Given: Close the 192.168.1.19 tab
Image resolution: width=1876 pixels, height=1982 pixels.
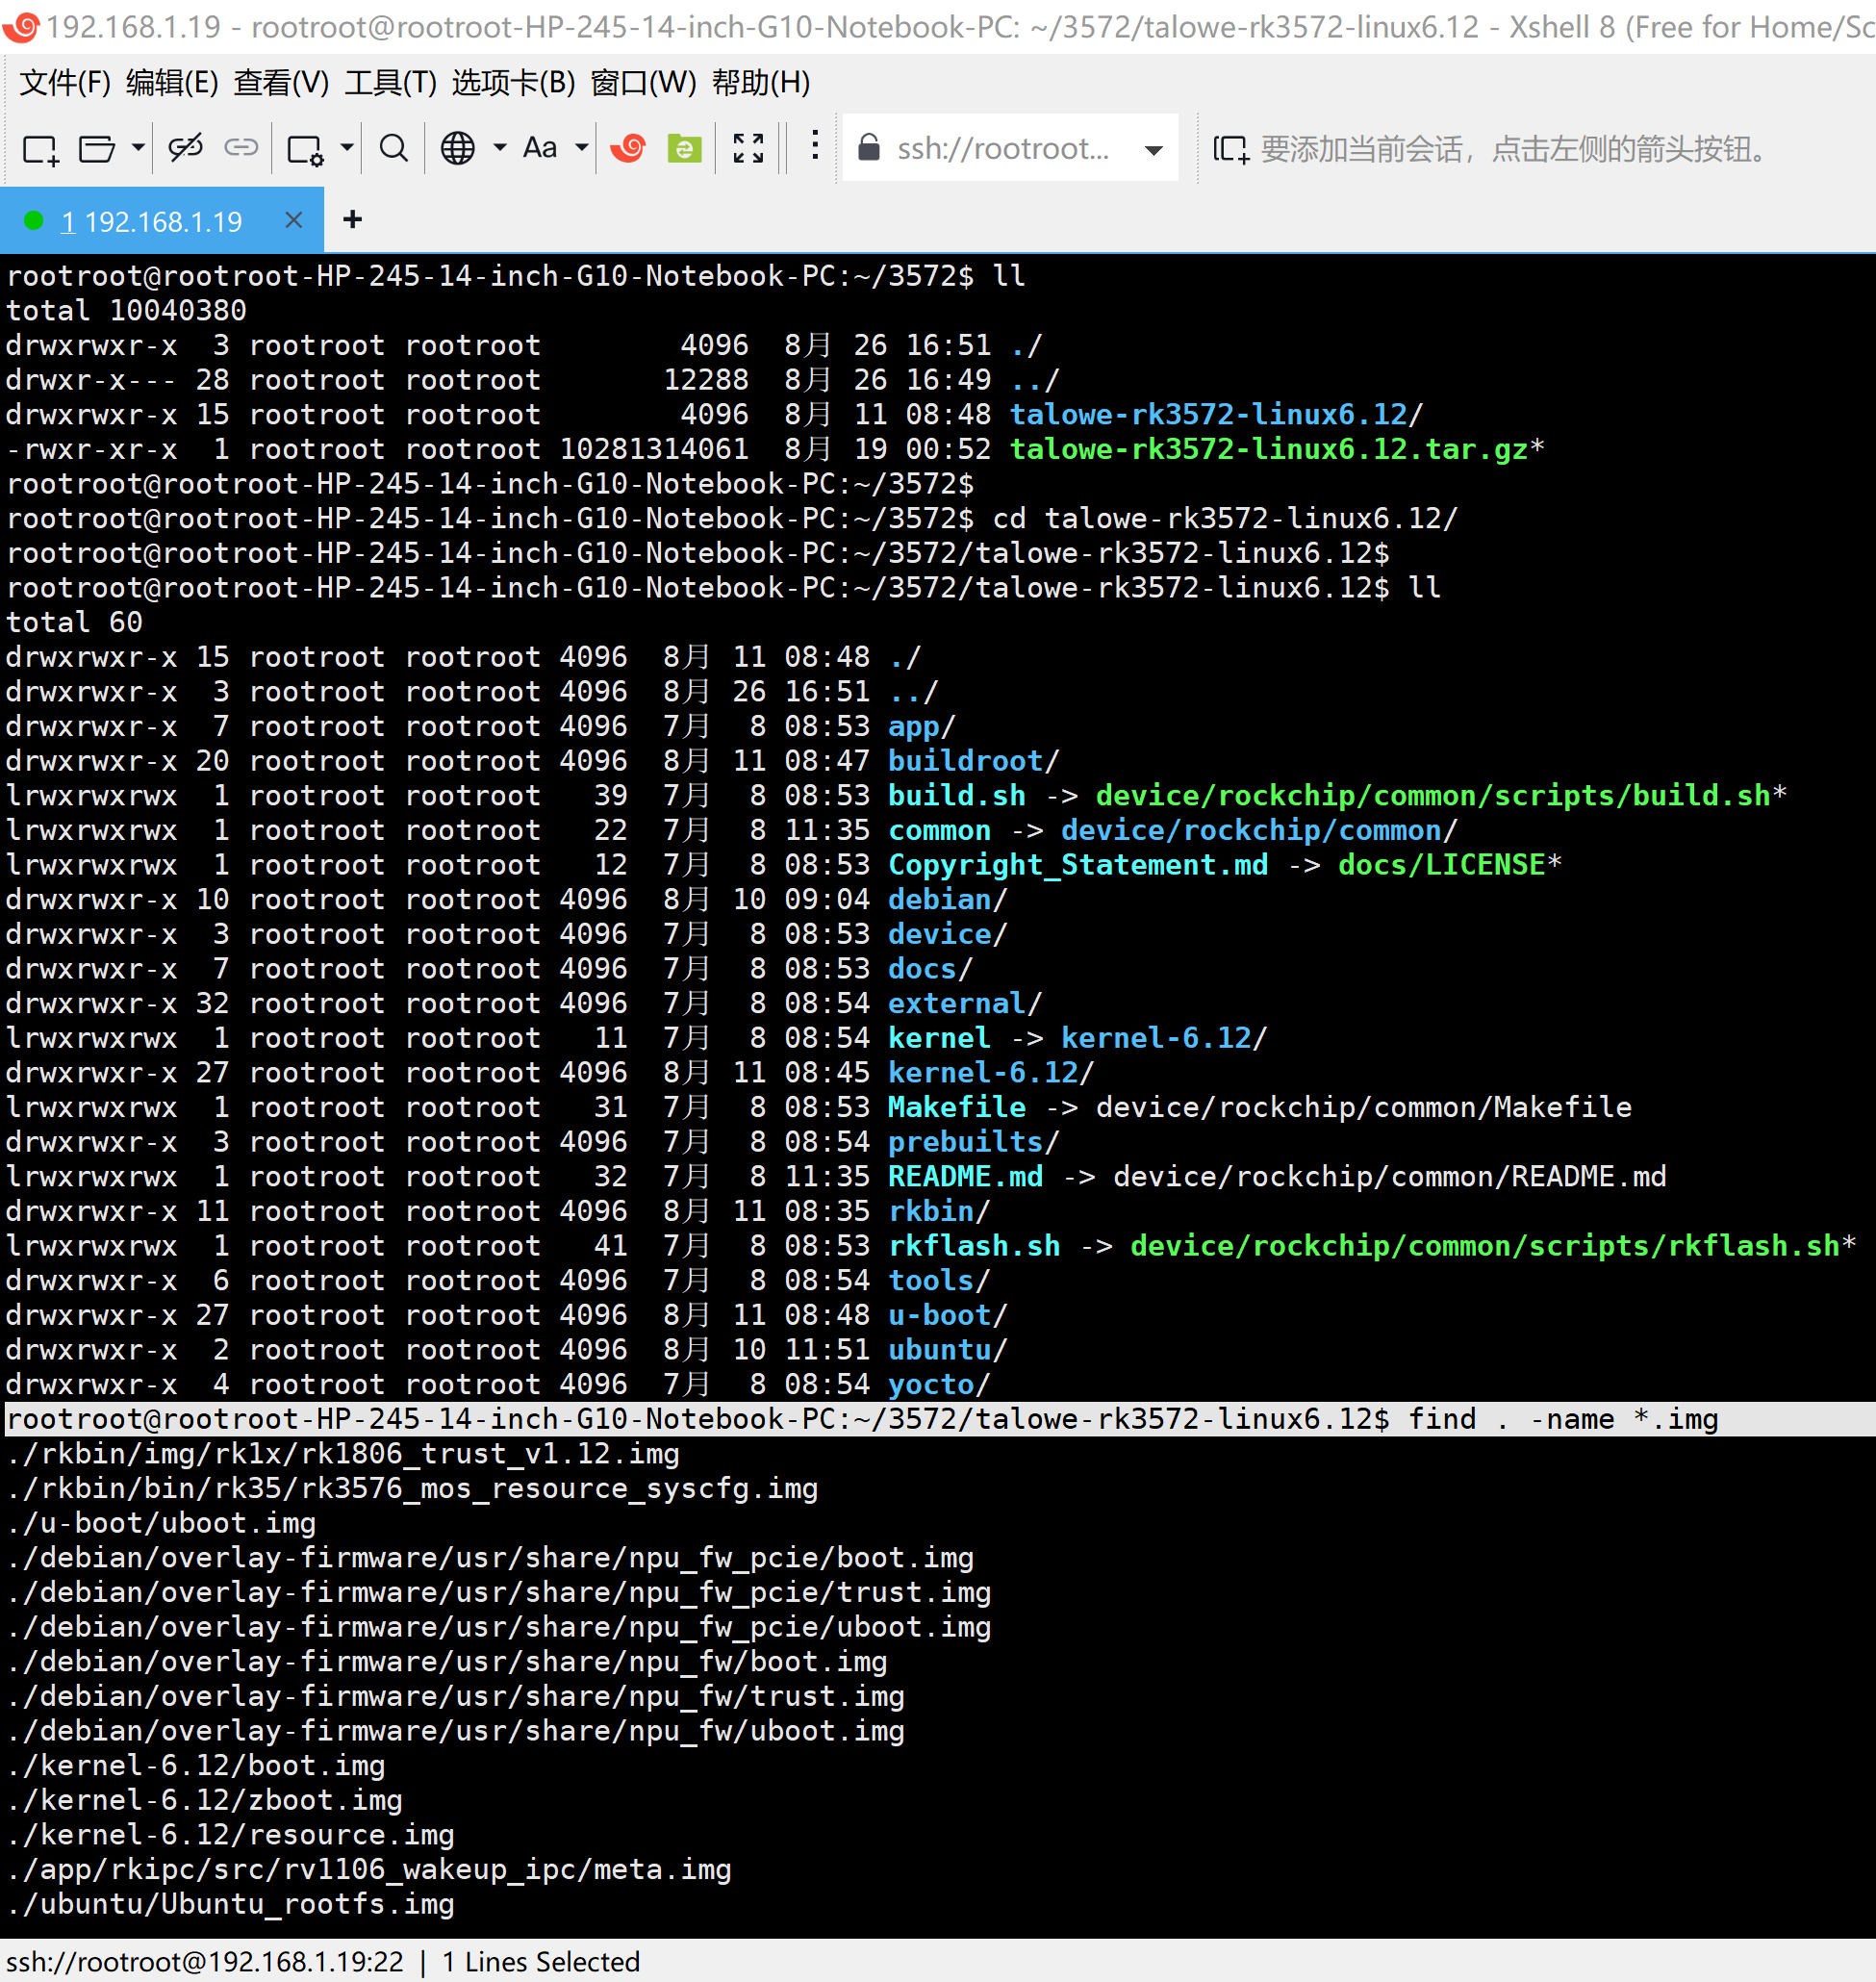Looking at the screenshot, I should pos(293,220).
